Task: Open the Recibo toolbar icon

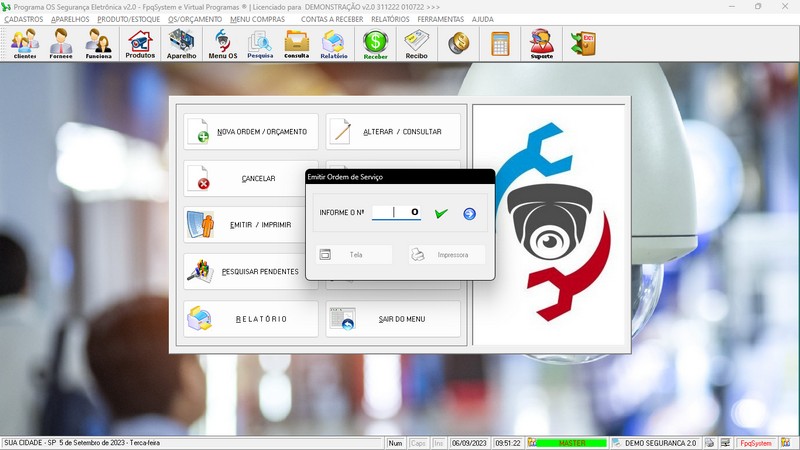Action: 416,44
